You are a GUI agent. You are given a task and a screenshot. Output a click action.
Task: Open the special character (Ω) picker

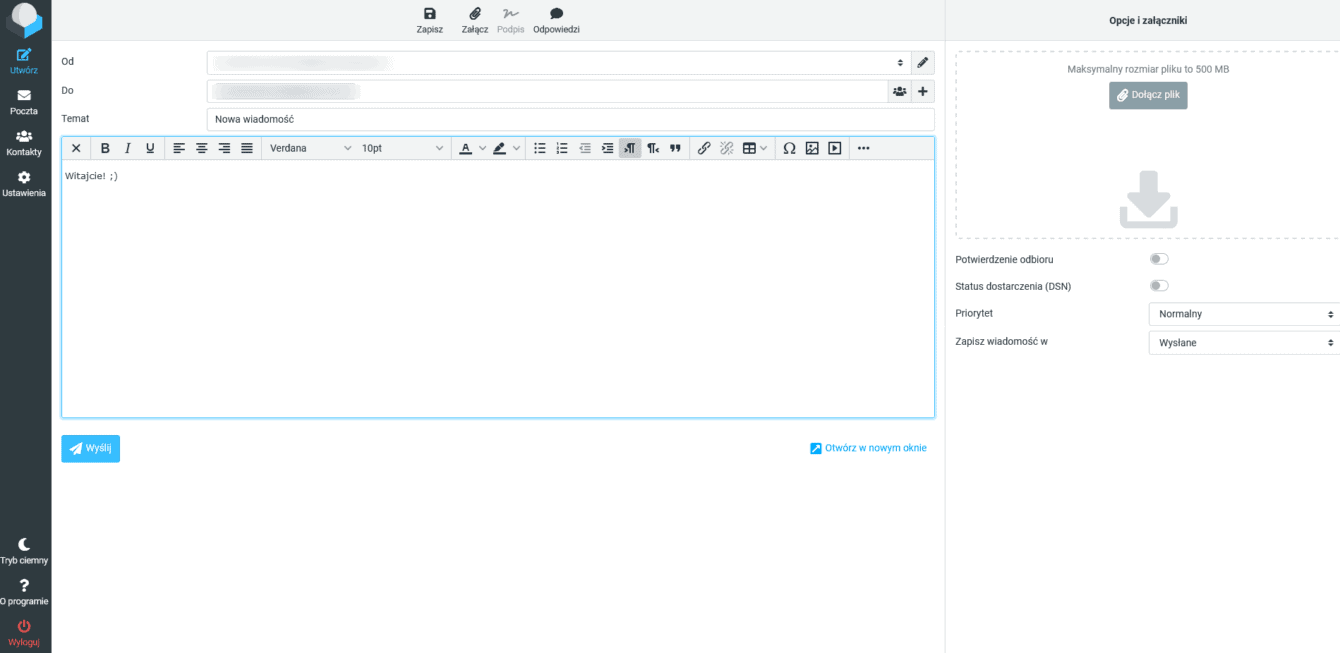(789, 147)
